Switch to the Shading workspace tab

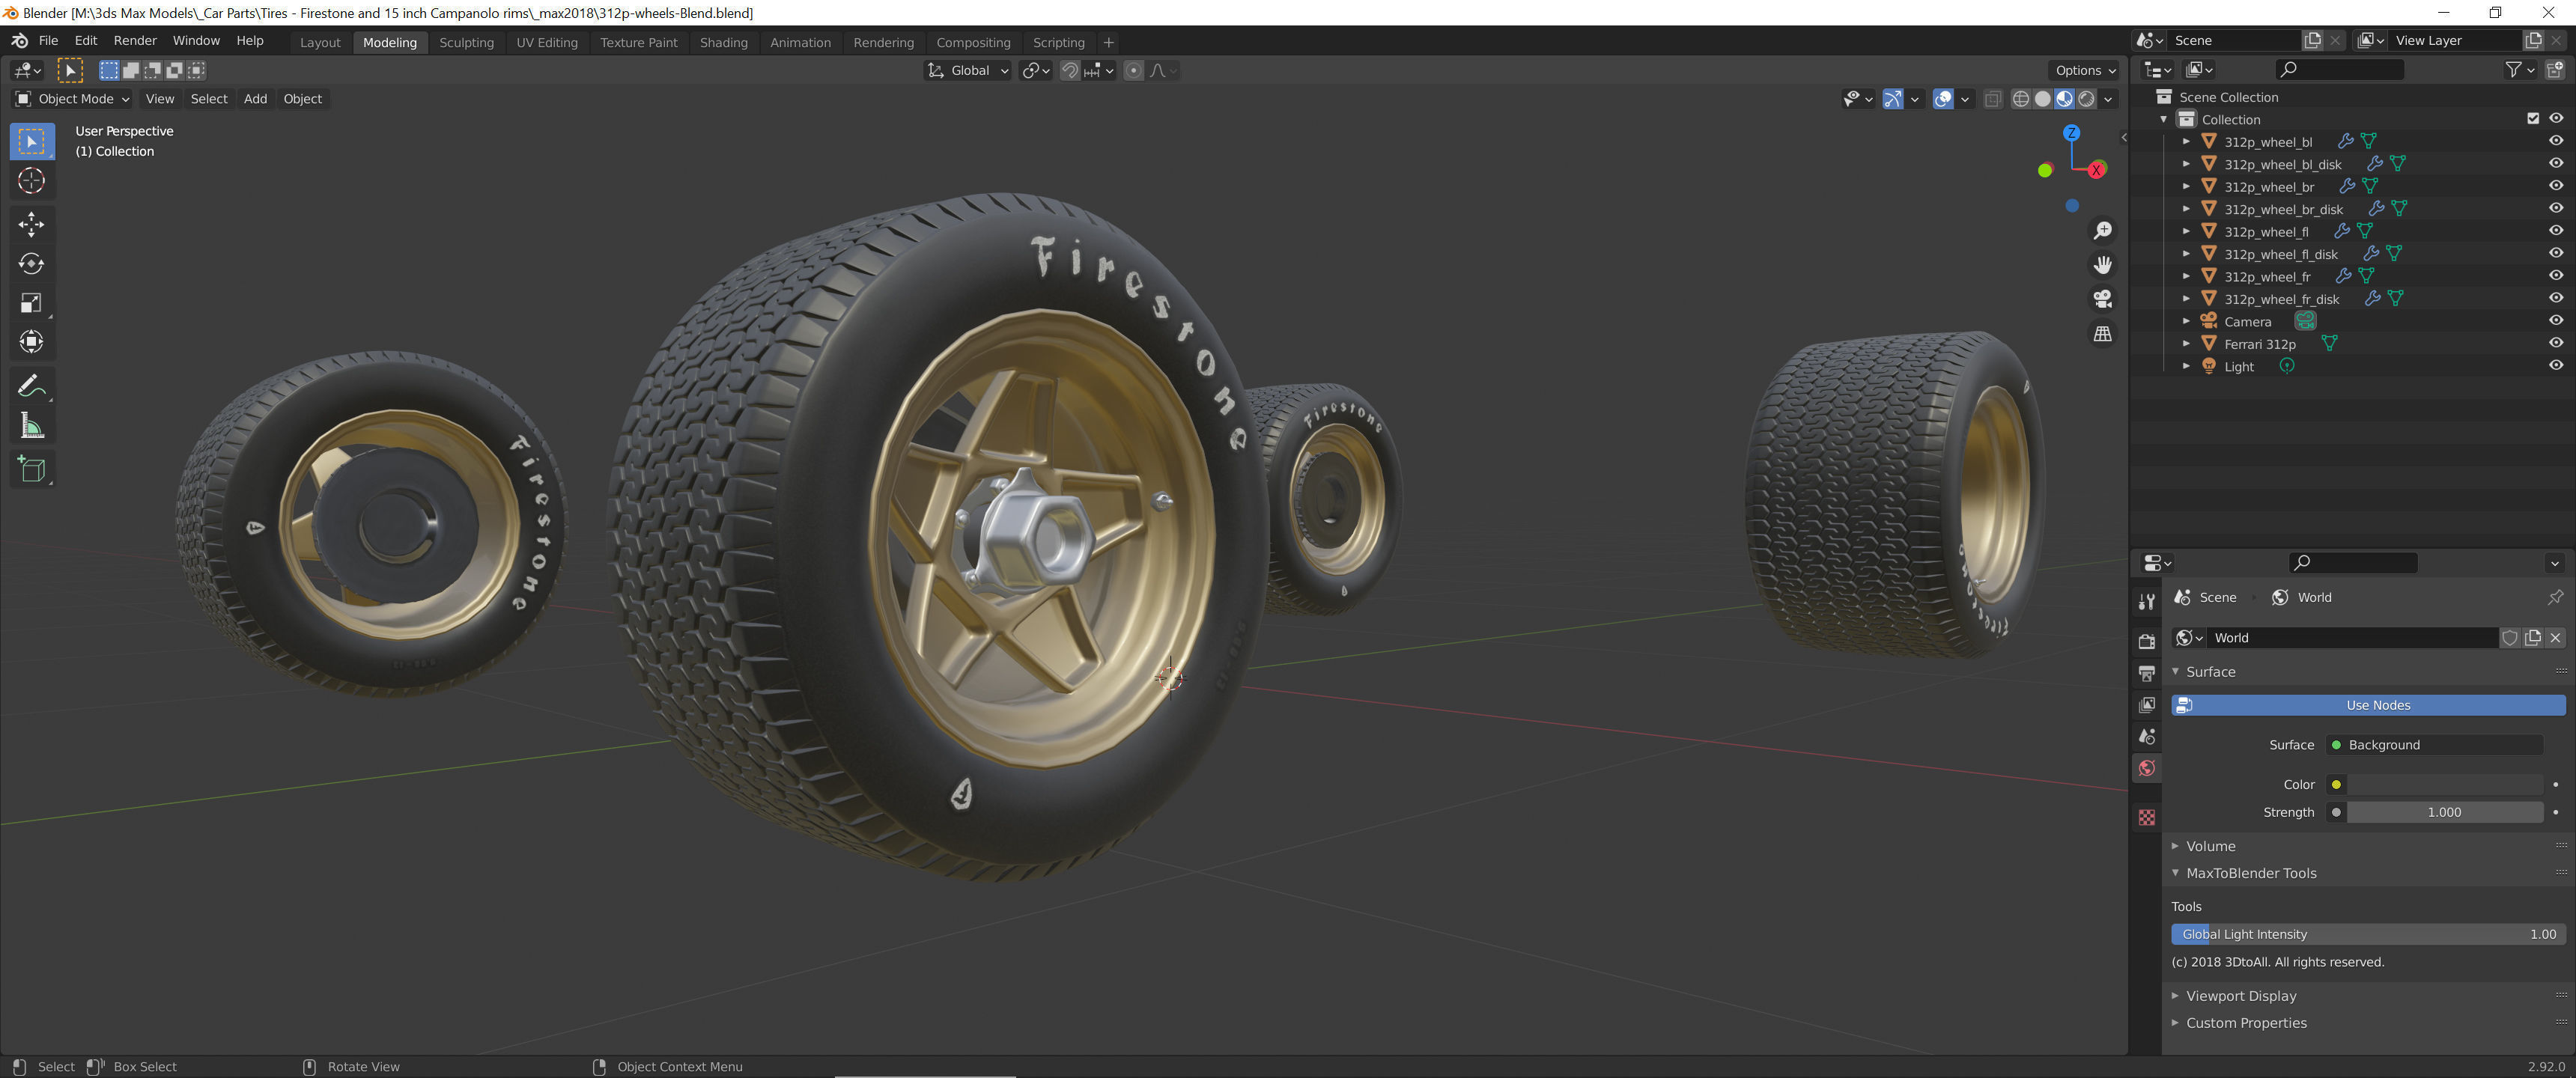[723, 42]
